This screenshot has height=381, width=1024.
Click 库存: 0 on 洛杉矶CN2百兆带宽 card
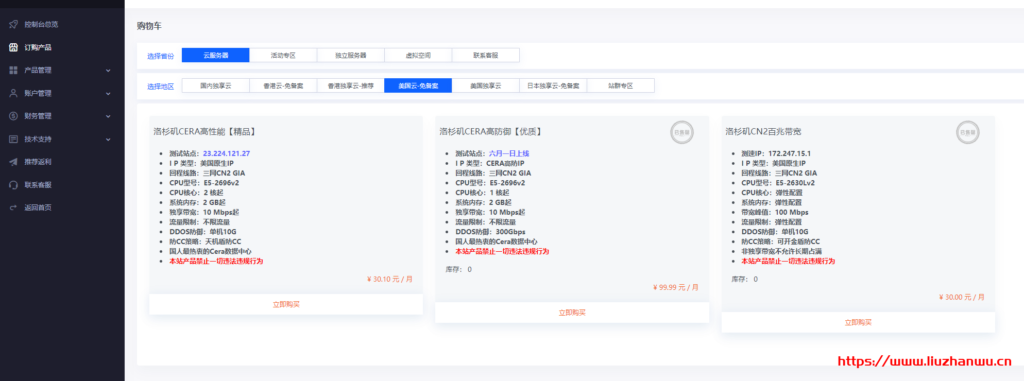point(744,279)
